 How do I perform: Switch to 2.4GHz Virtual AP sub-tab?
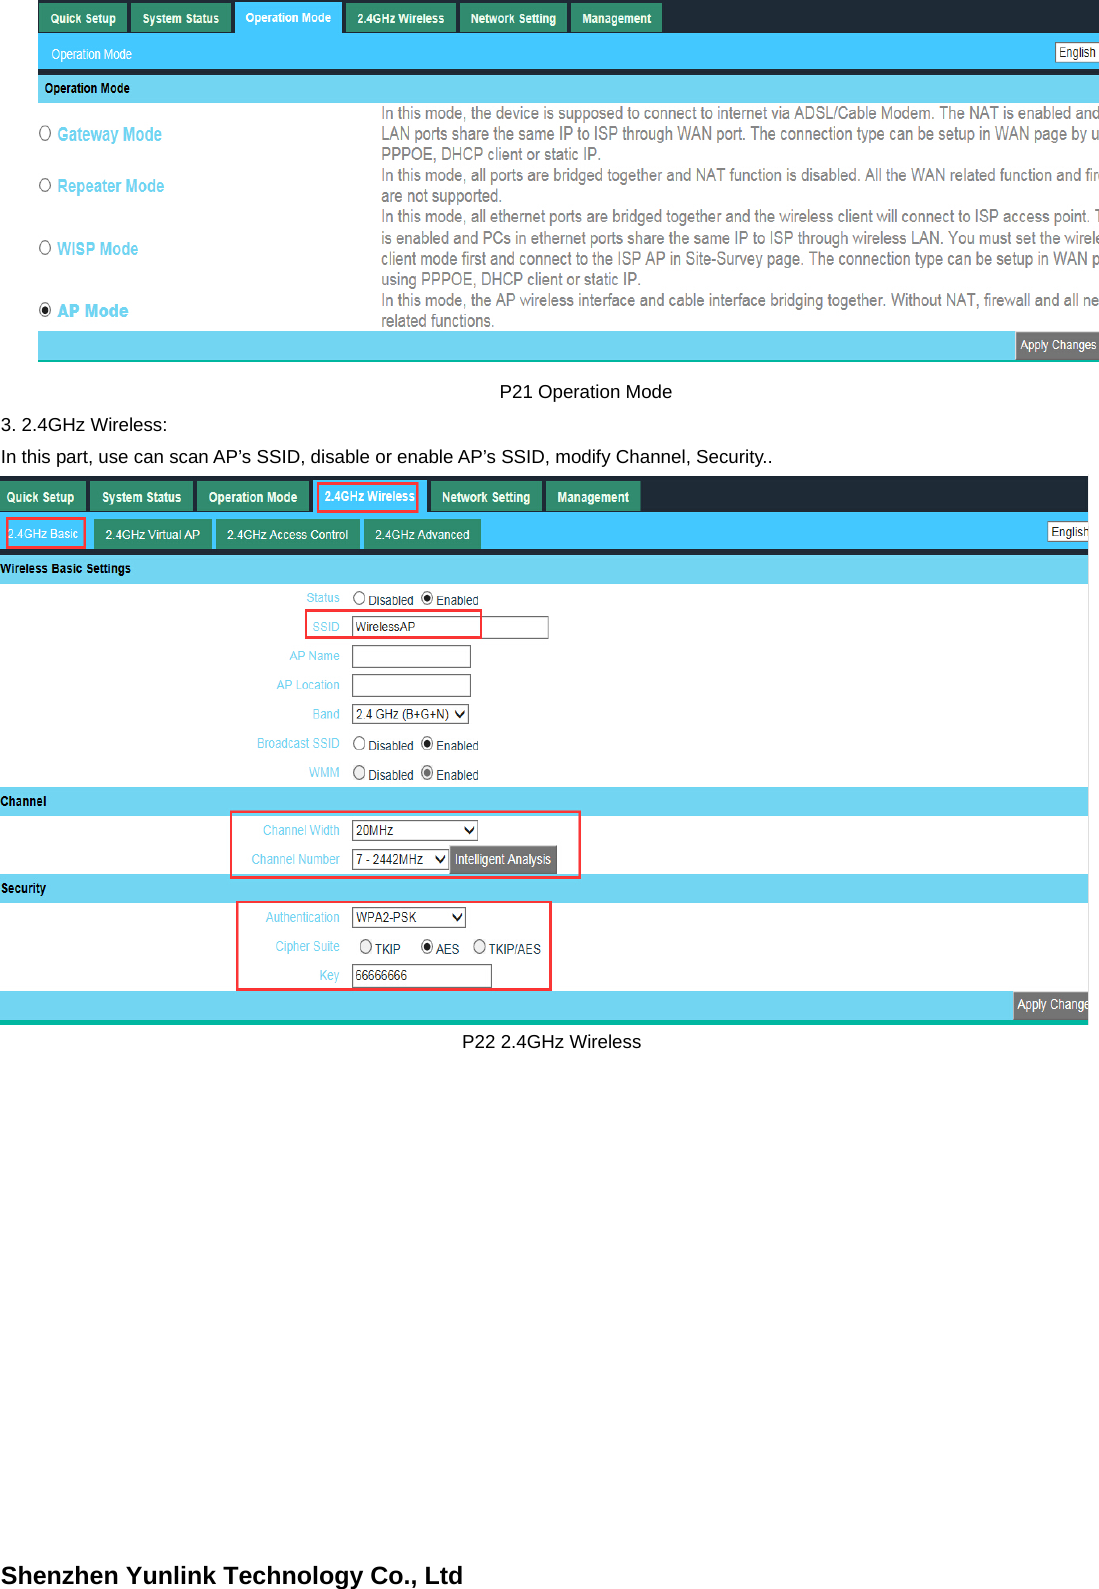click(x=152, y=535)
